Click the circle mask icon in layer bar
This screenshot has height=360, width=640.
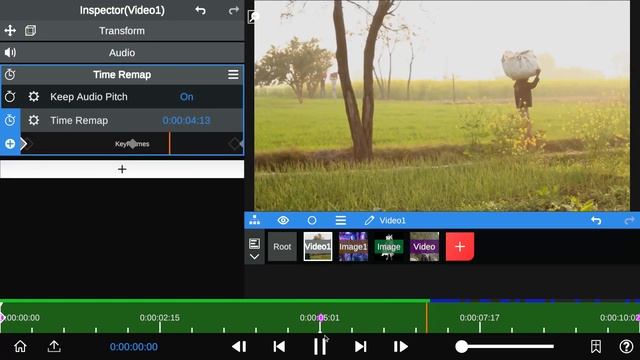pos(312,220)
